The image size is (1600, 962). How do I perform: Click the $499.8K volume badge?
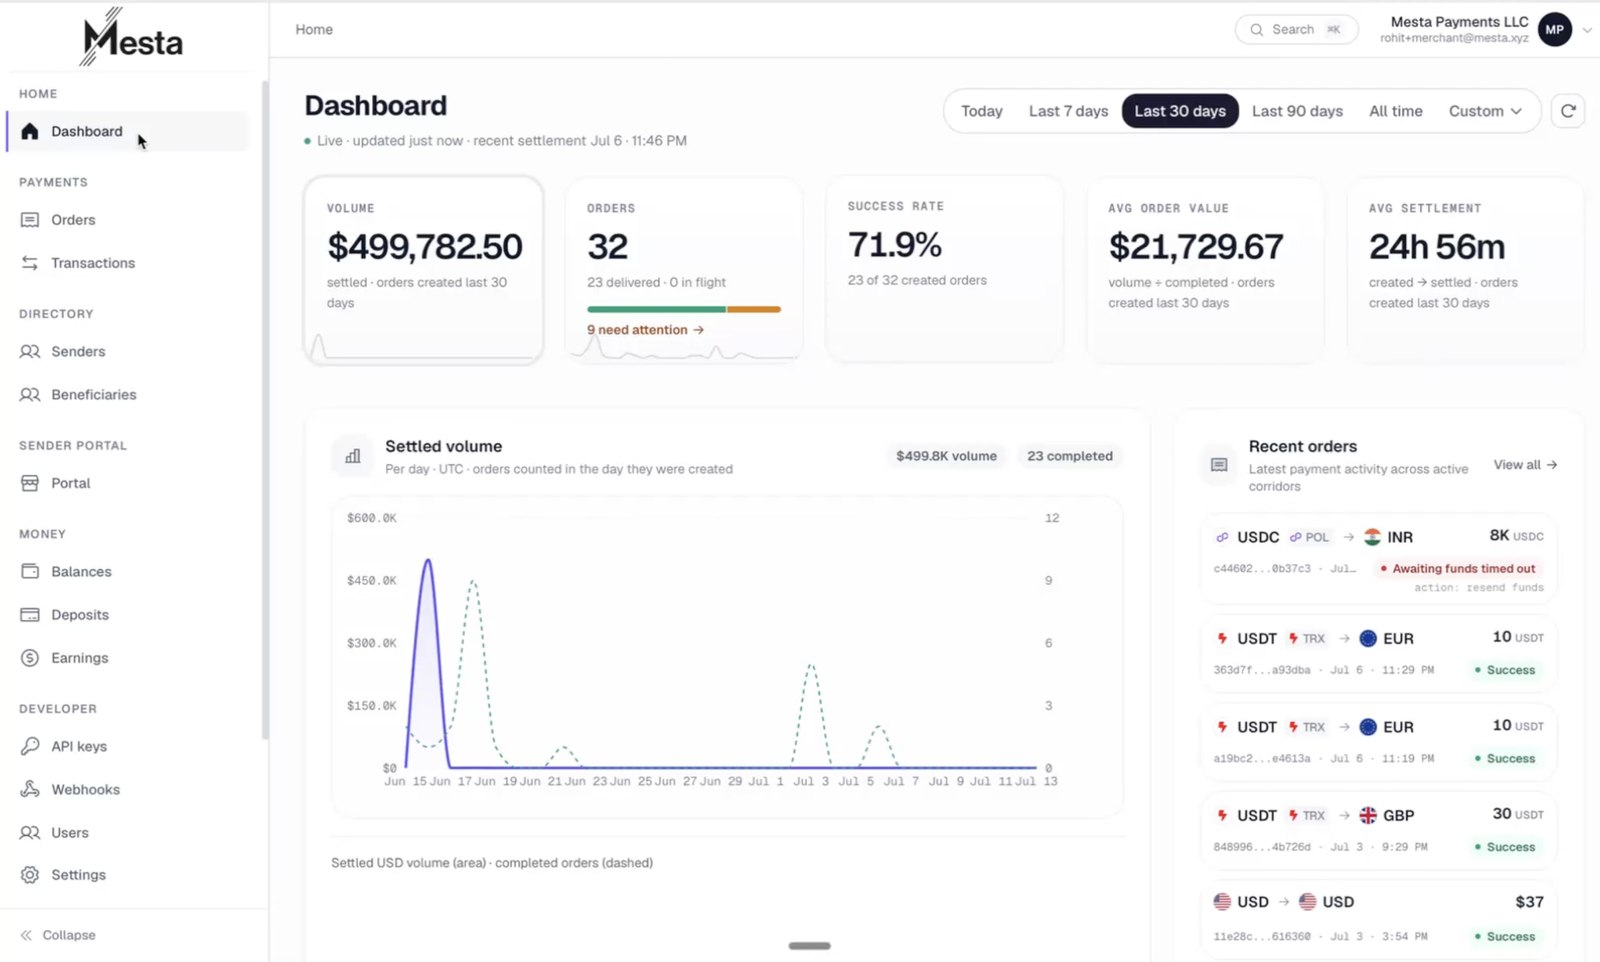[946, 456]
